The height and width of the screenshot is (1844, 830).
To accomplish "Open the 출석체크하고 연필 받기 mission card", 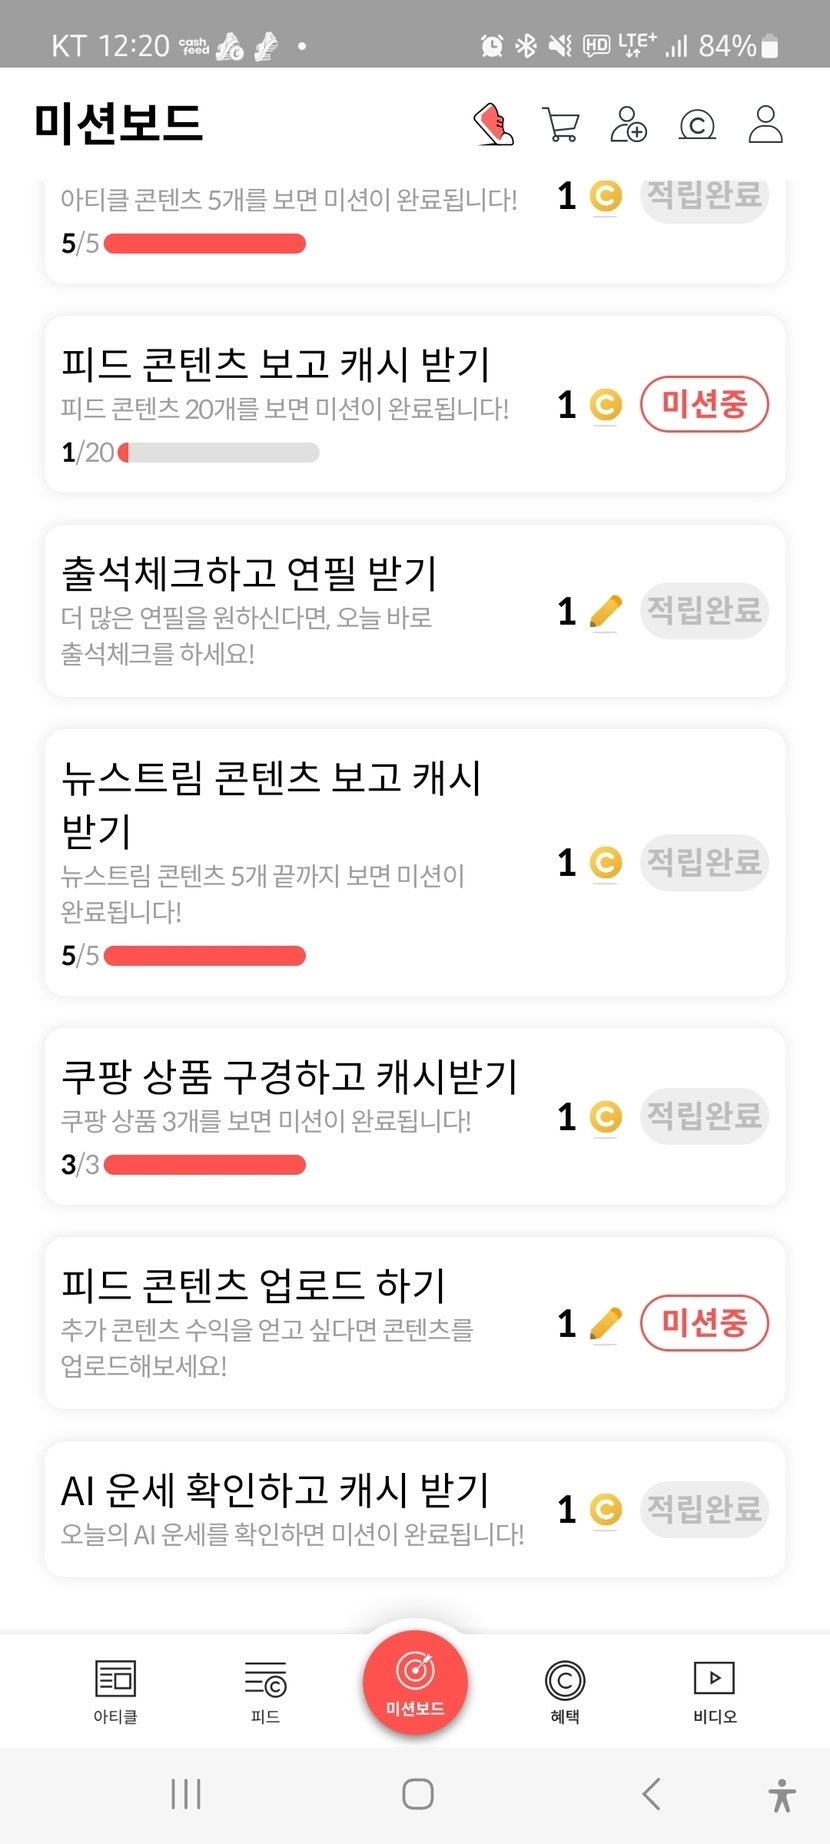I will click(x=300, y=610).
